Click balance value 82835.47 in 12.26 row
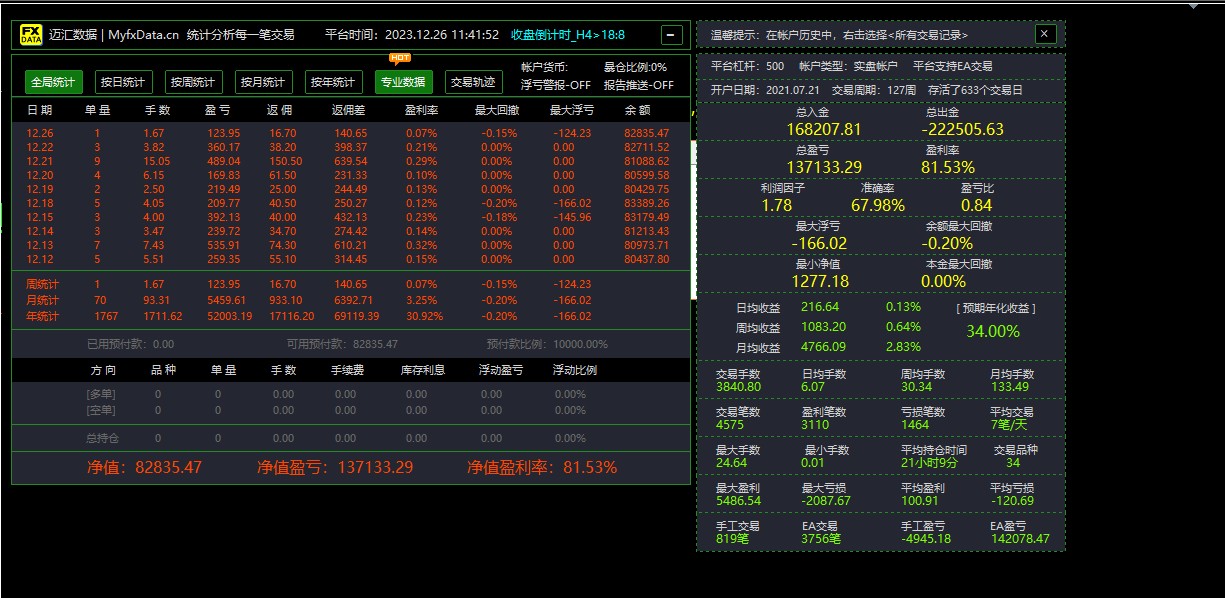The height and width of the screenshot is (598, 1225). (646, 133)
